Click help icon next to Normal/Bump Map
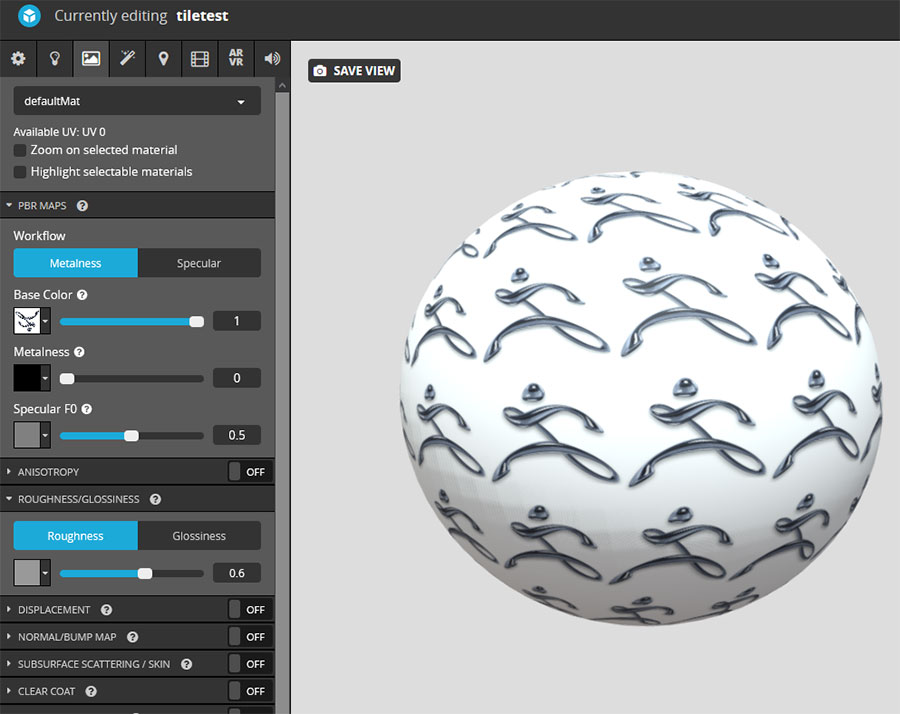The height and width of the screenshot is (714, 900). pos(132,637)
